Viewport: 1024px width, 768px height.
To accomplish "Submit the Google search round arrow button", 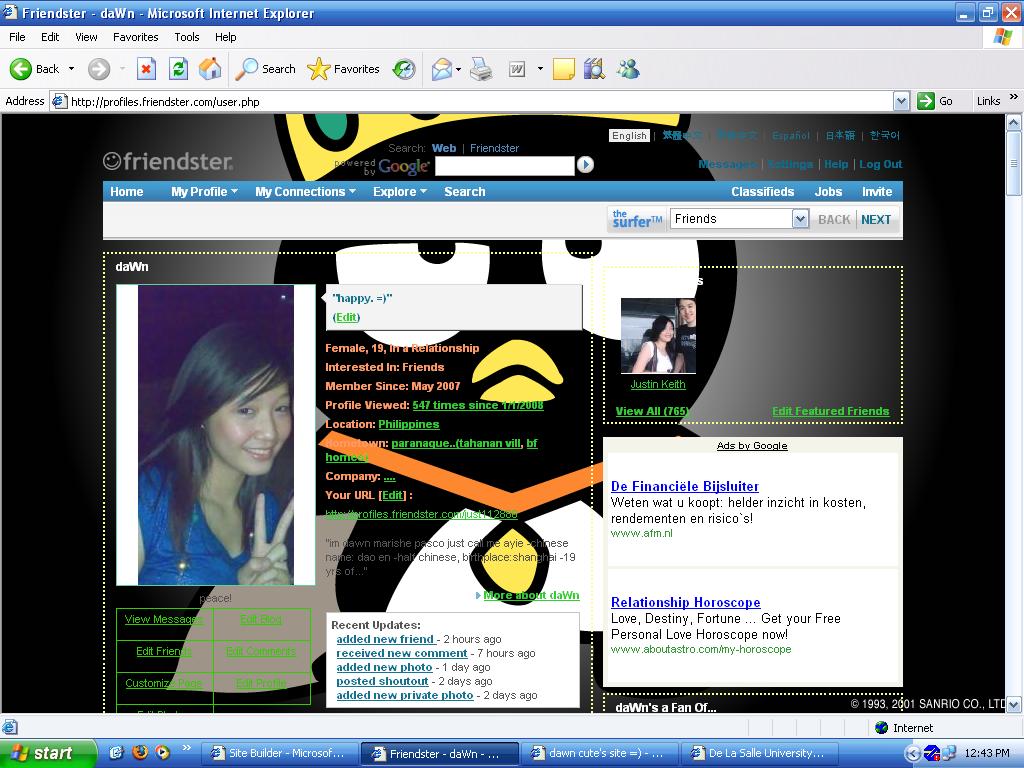I will (x=585, y=165).
